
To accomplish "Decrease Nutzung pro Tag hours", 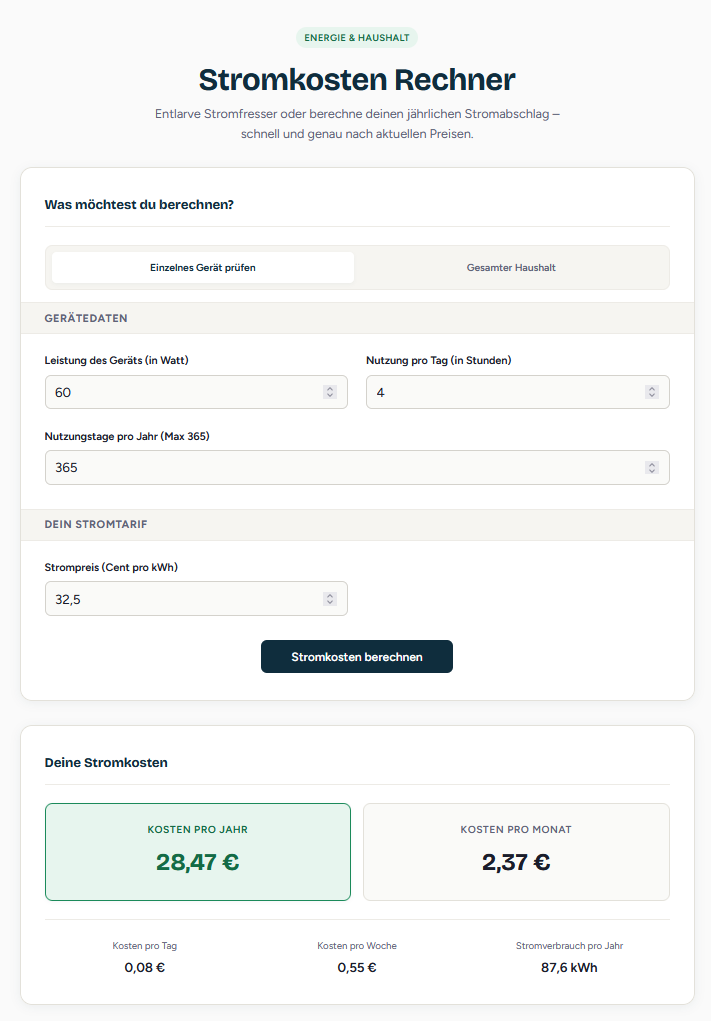I will (x=652, y=396).
